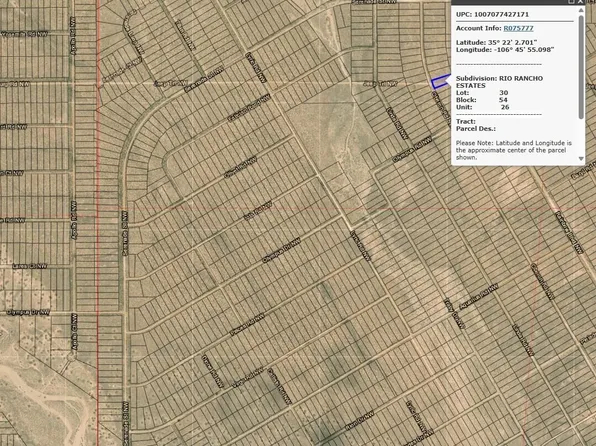The height and width of the screenshot is (446, 596).
Task: Select the blue highlighted parcel on map
Action: click(440, 82)
